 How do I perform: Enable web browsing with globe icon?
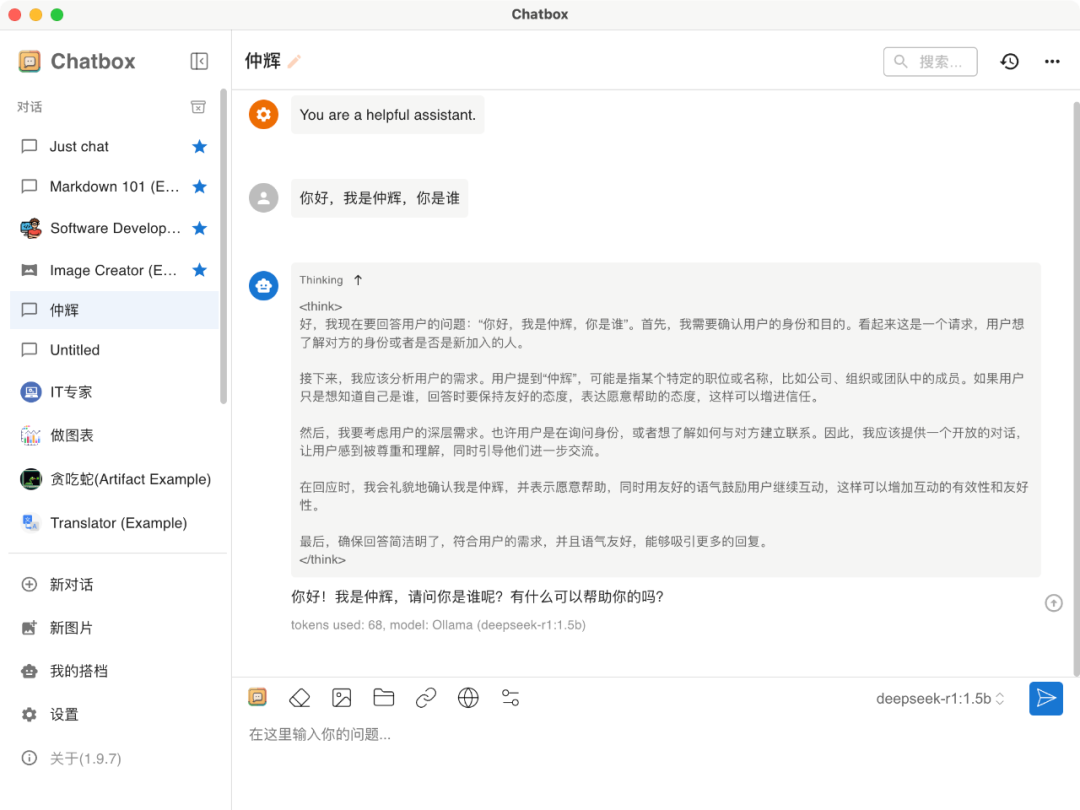(x=468, y=698)
